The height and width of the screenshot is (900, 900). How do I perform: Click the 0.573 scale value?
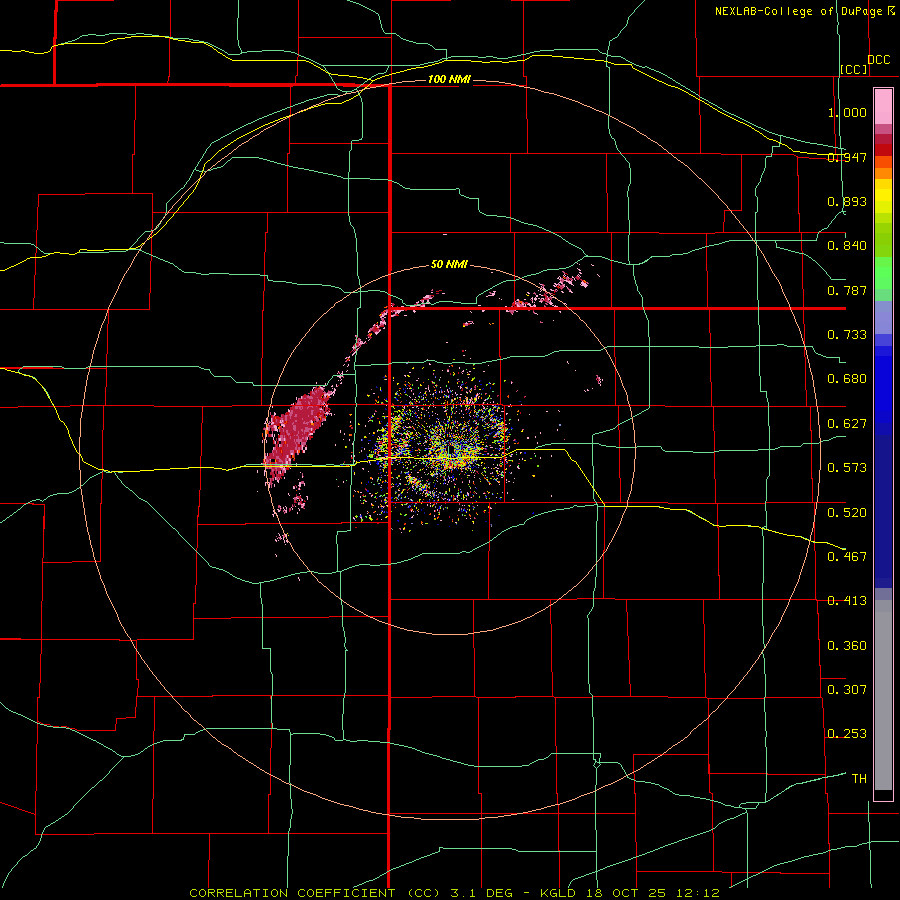click(x=847, y=468)
